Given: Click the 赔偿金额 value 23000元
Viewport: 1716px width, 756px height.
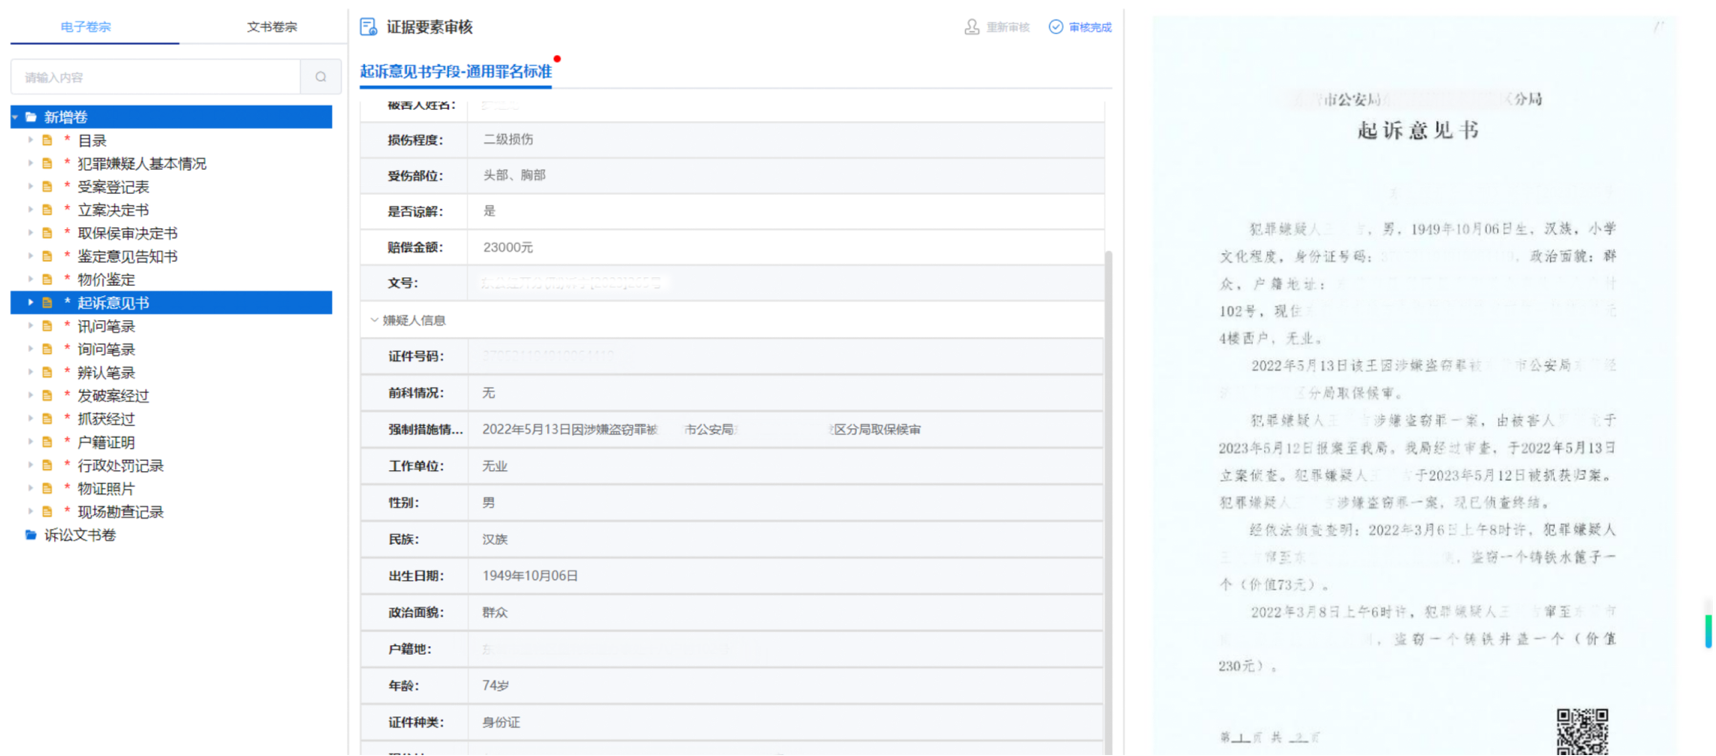Looking at the screenshot, I should [x=508, y=247].
